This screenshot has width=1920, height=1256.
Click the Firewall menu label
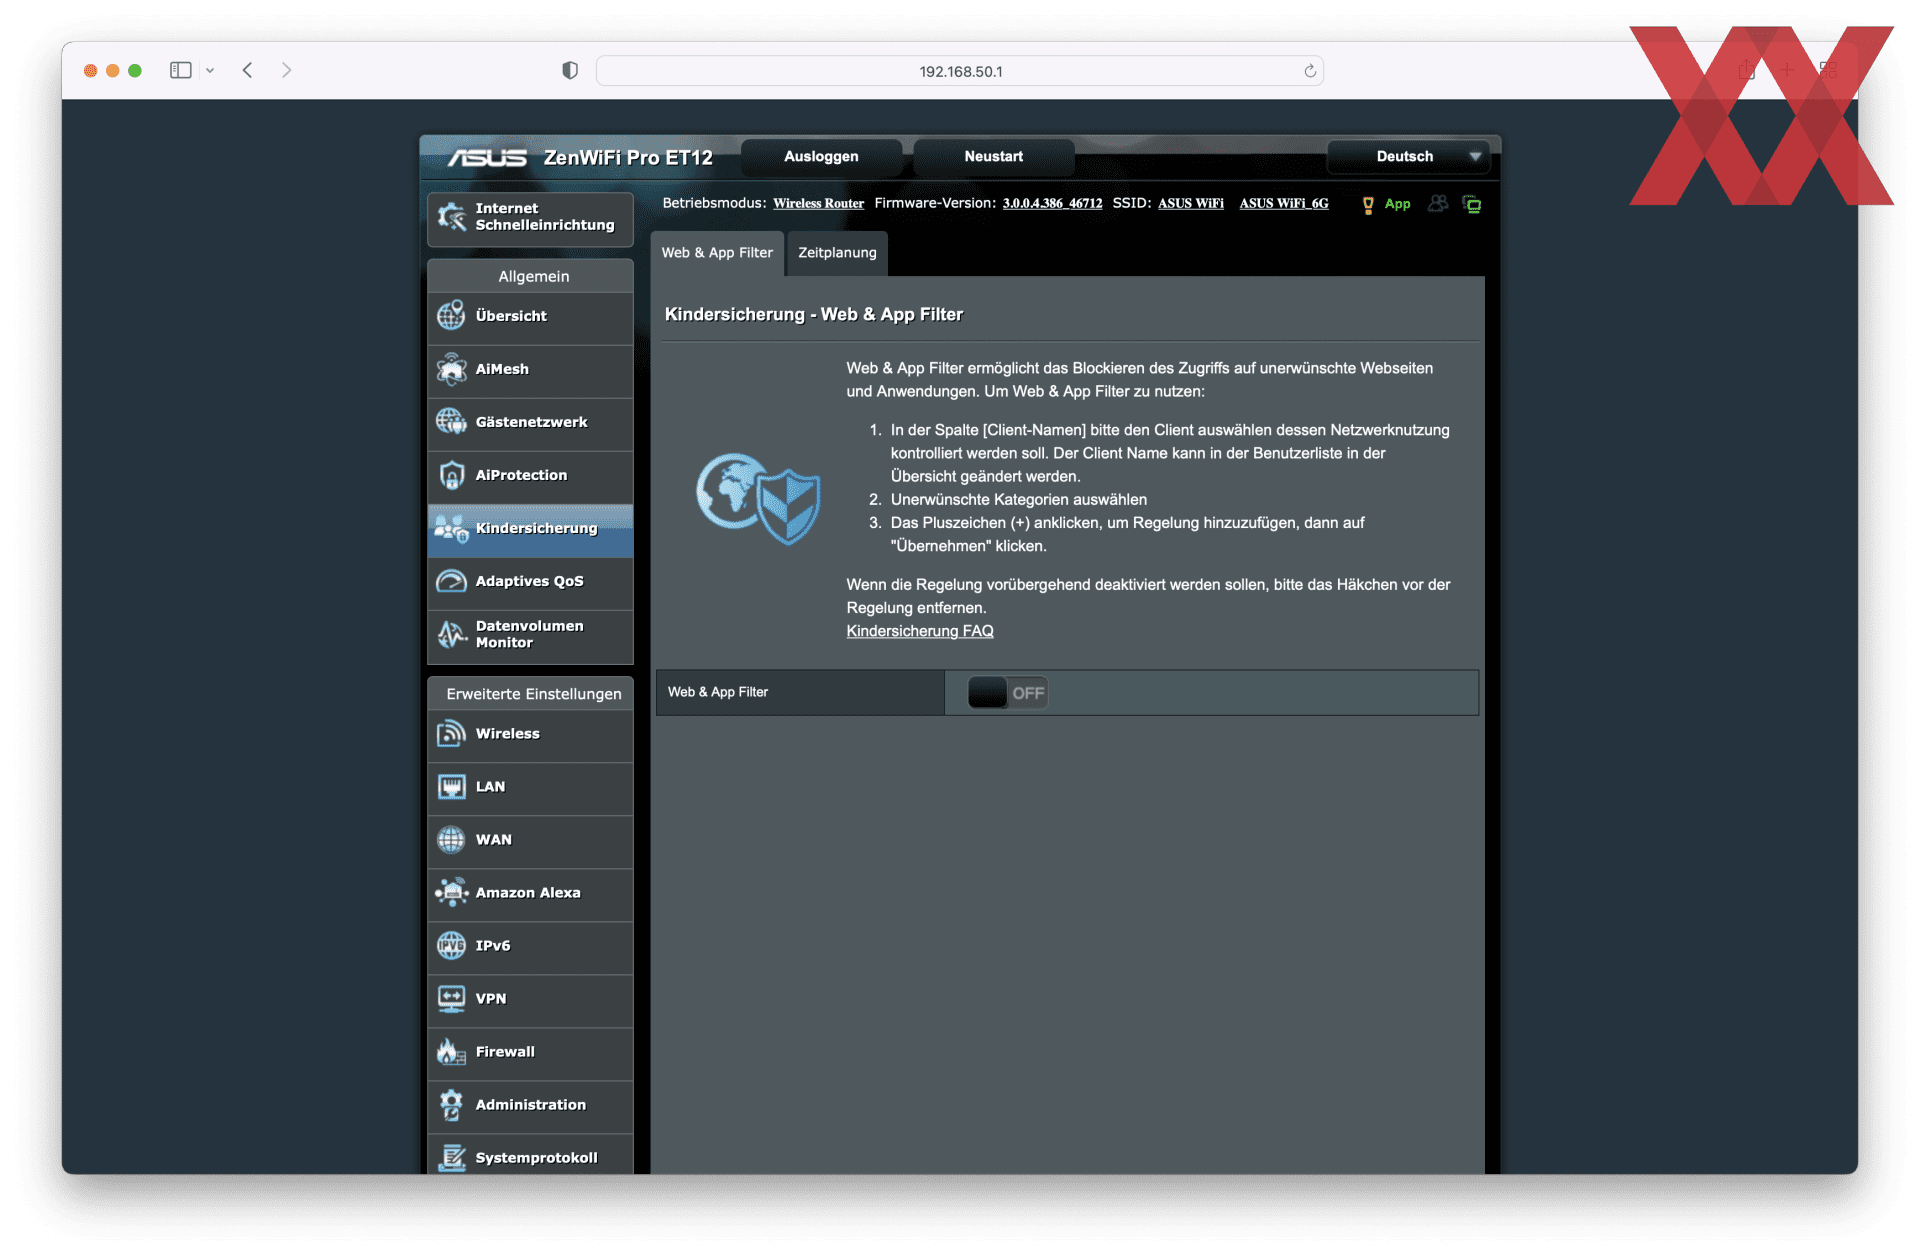pyautogui.click(x=505, y=1052)
